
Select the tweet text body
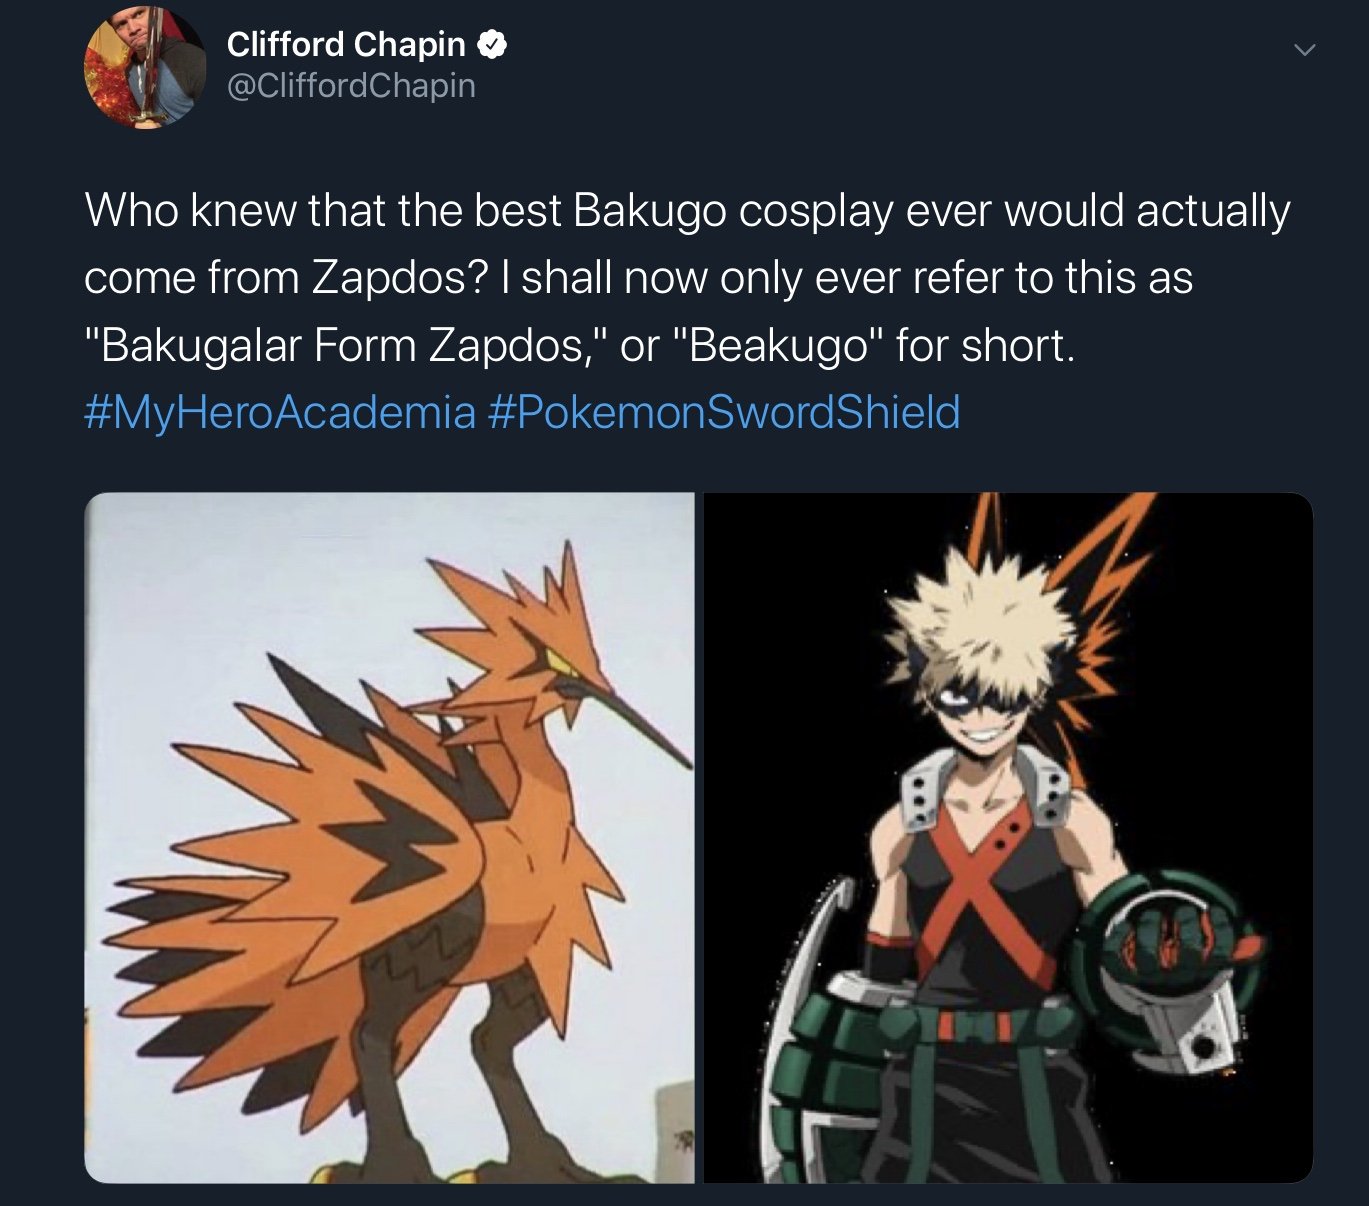point(688,311)
